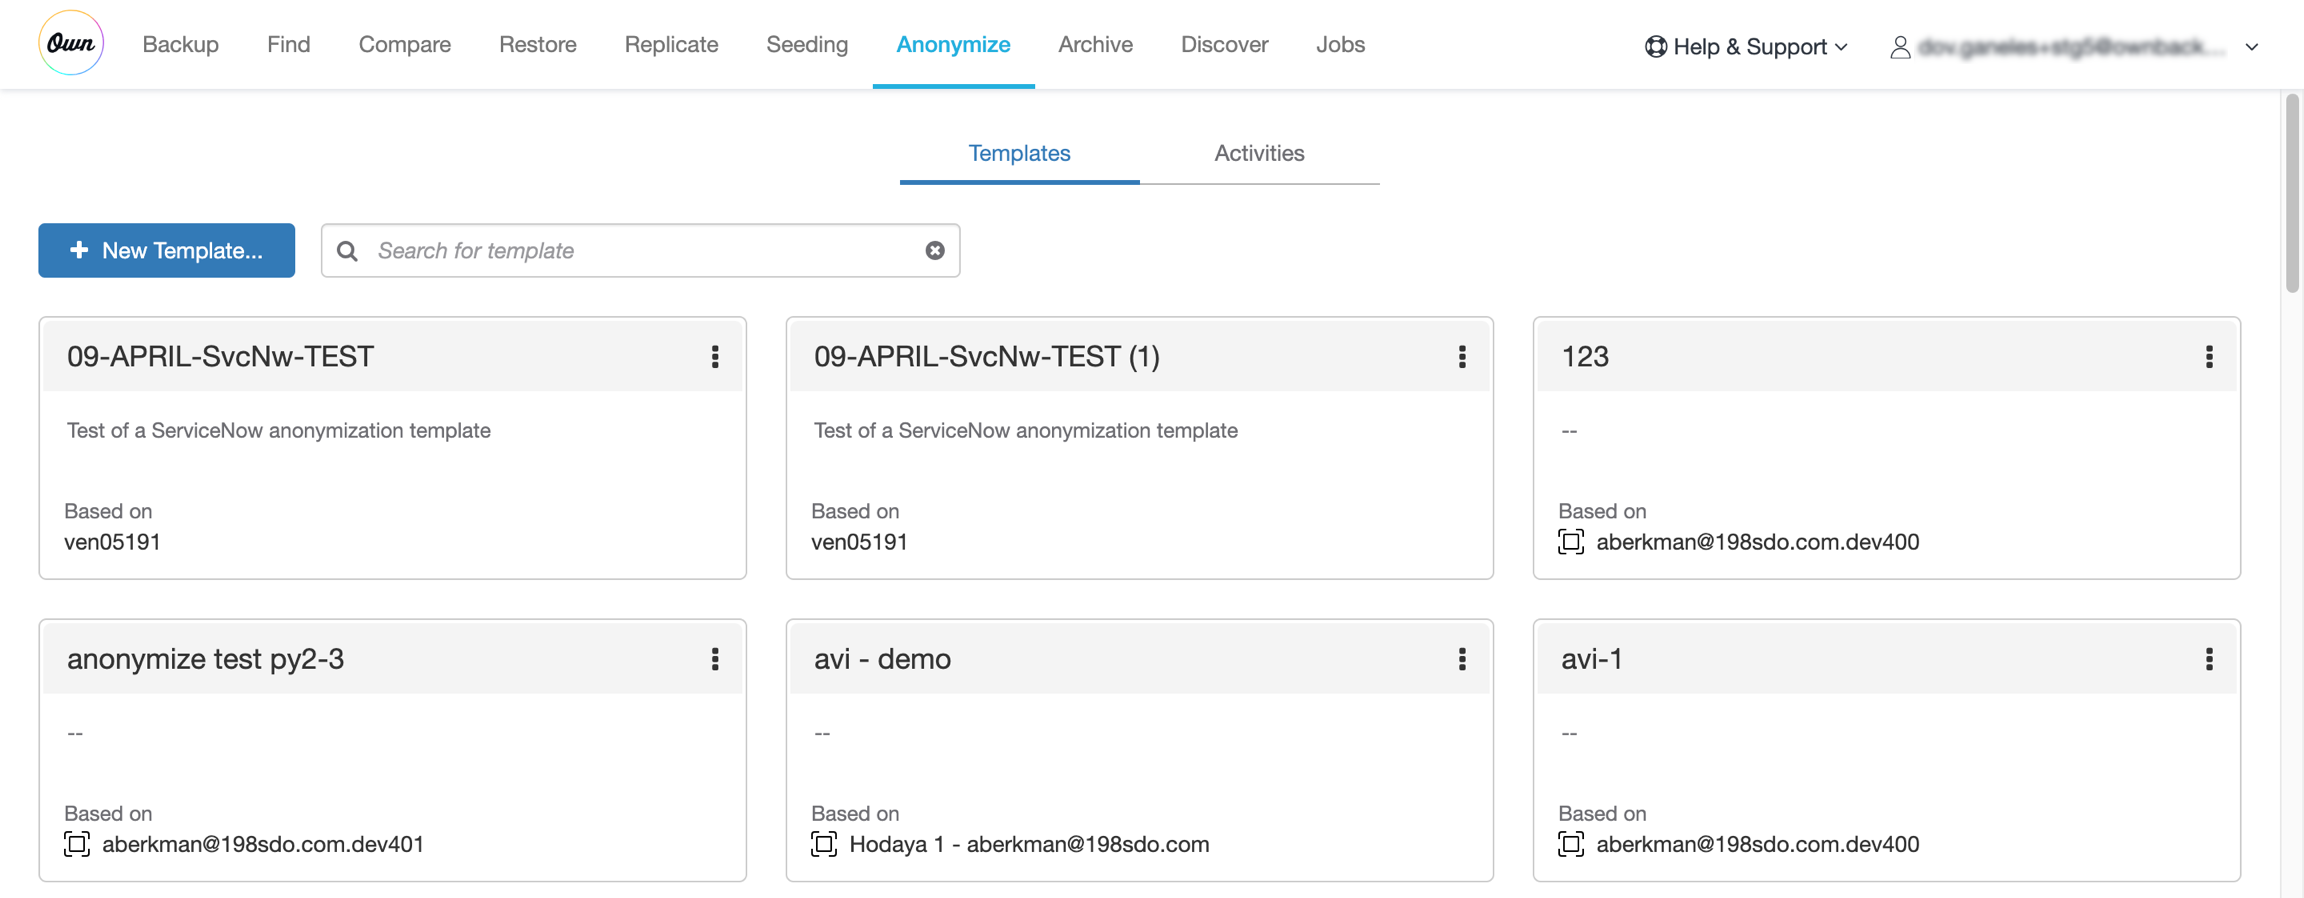Click the 123 template title
This screenshot has width=2304, height=898.
(x=1585, y=356)
